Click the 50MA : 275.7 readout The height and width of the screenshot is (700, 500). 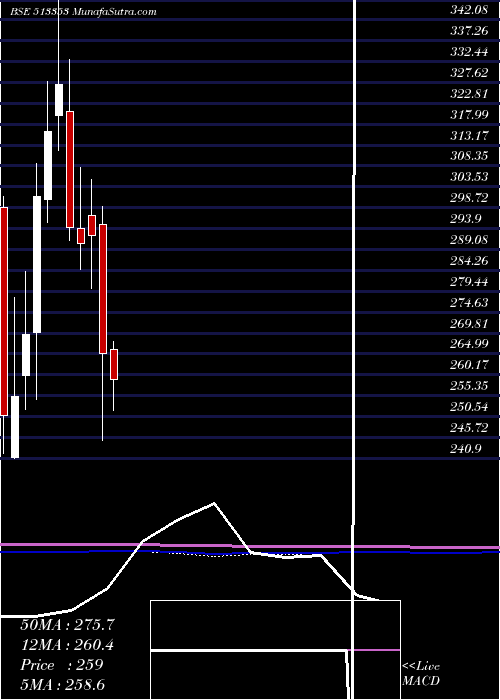pos(67,625)
